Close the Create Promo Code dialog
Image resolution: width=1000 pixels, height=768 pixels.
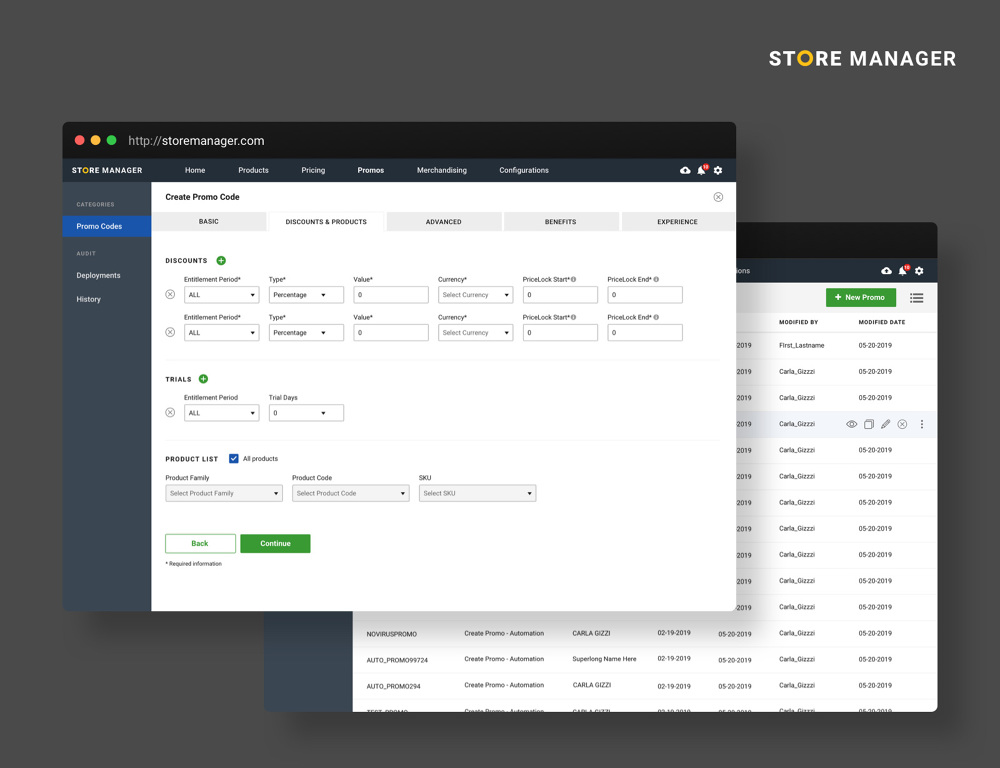718,197
